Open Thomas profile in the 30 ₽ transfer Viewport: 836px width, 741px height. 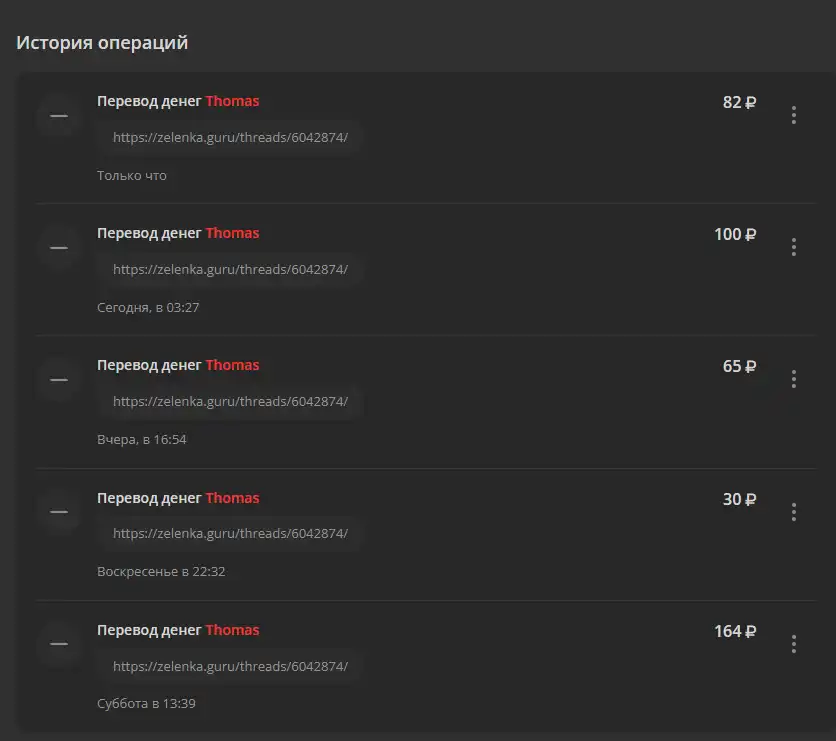point(232,498)
